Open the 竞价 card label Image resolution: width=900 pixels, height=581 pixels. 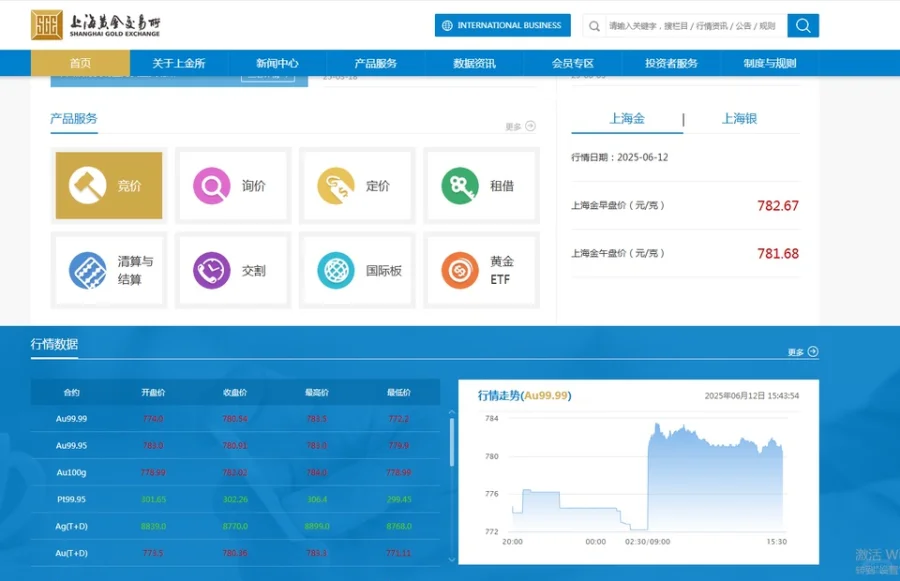click(129, 185)
